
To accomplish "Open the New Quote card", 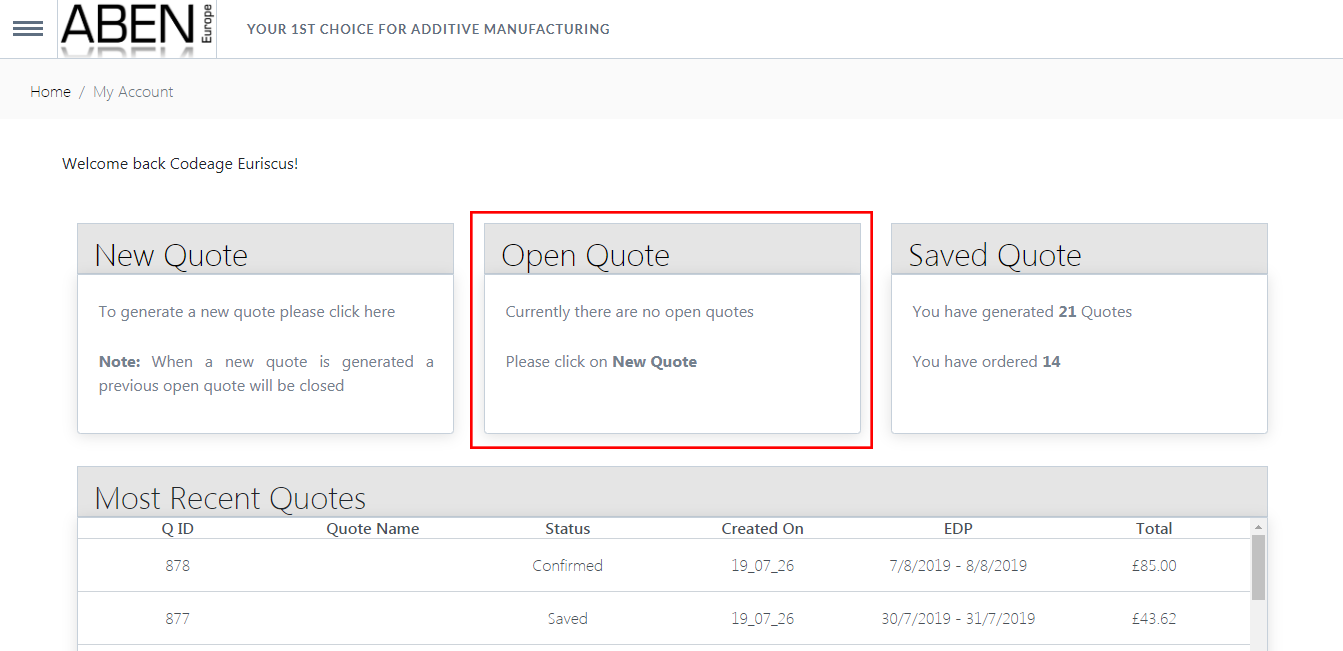I will click(x=265, y=328).
